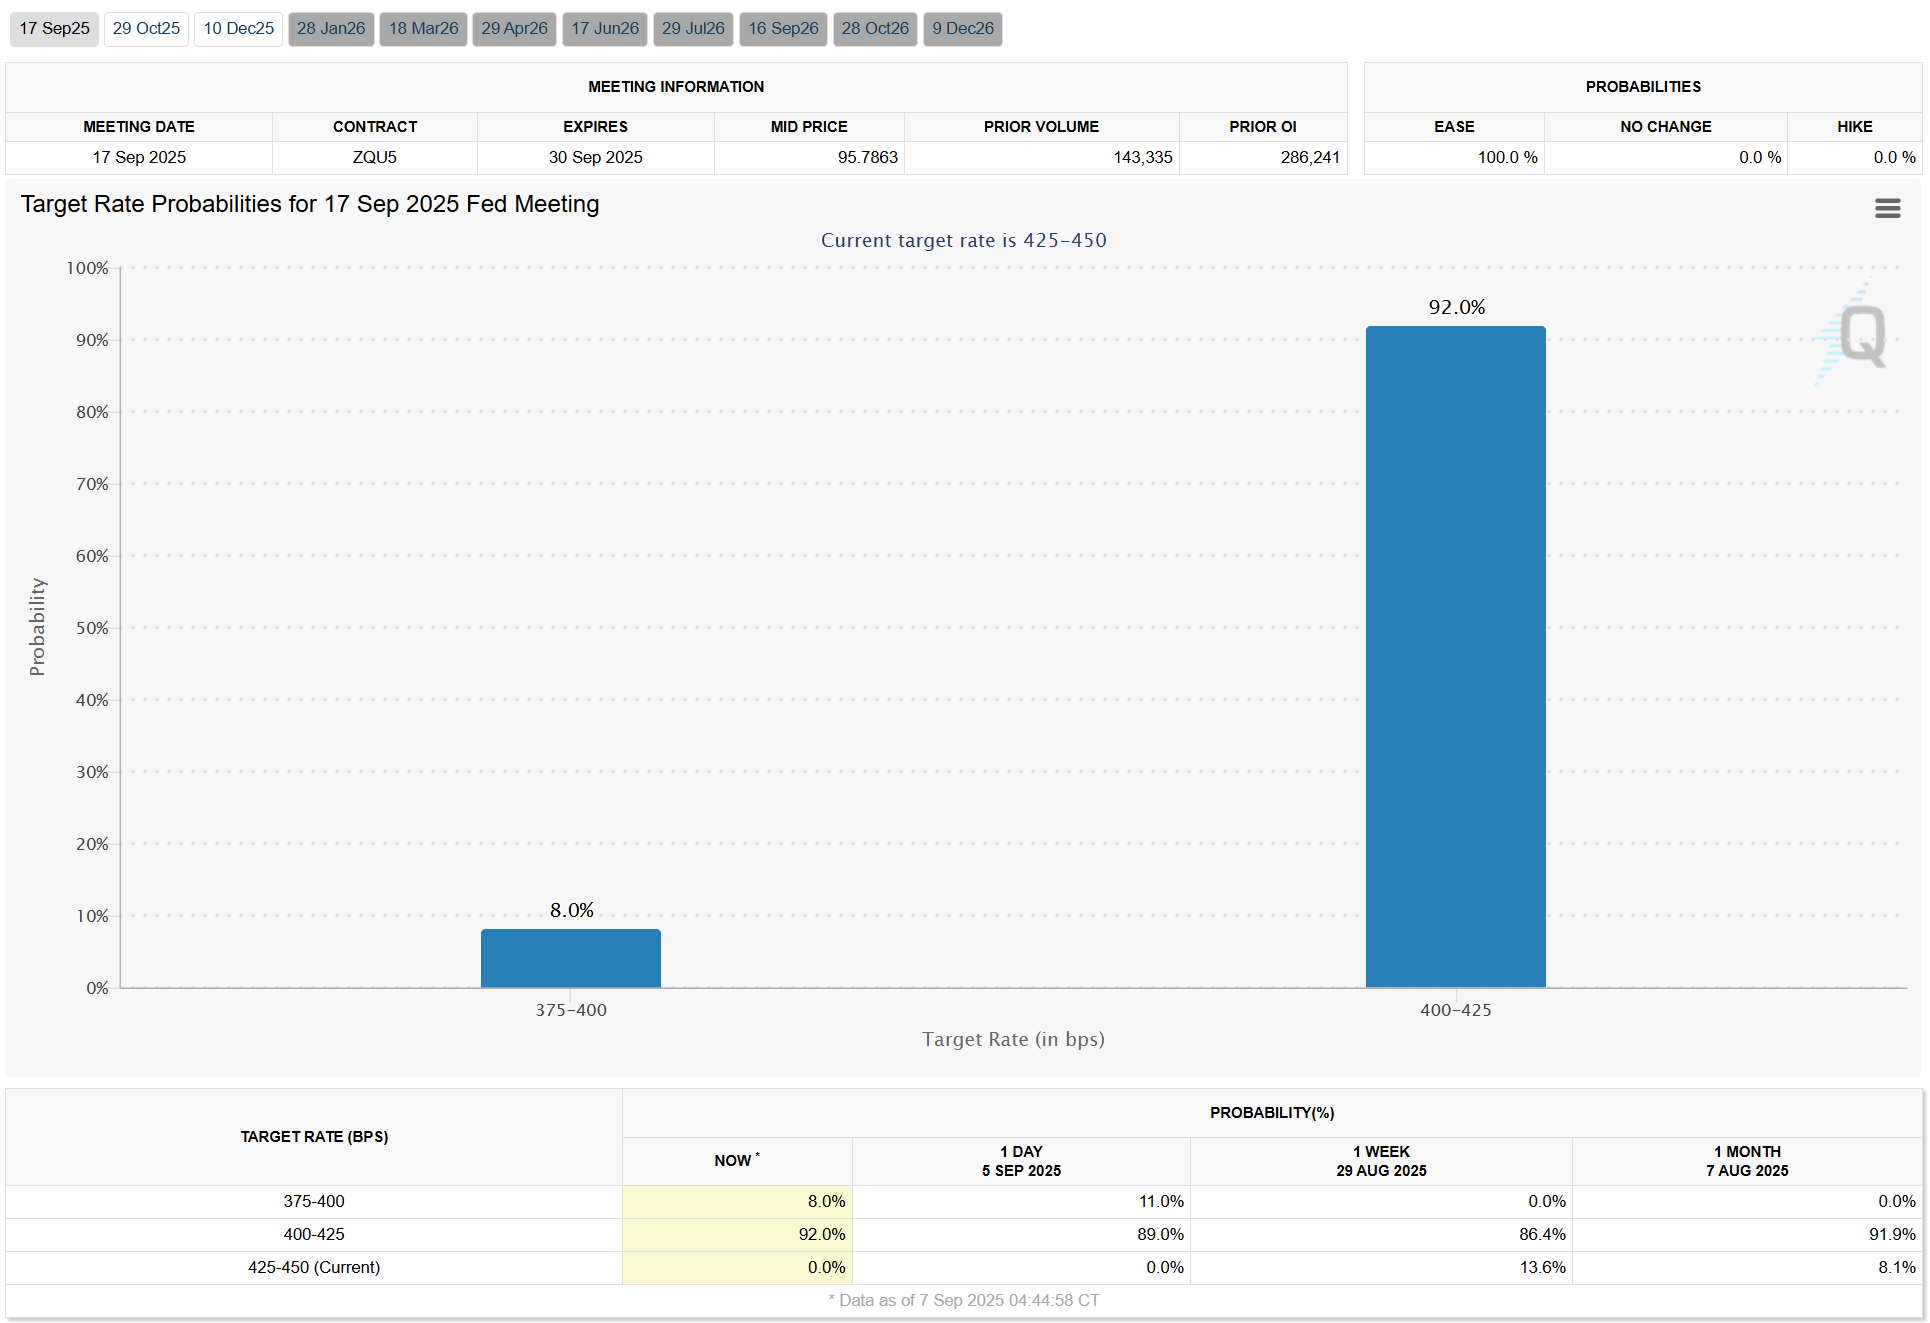Image resolution: width=1930 pixels, height=1323 pixels.
Task: Open the 29 Apr26 meeting tab
Action: 514,28
